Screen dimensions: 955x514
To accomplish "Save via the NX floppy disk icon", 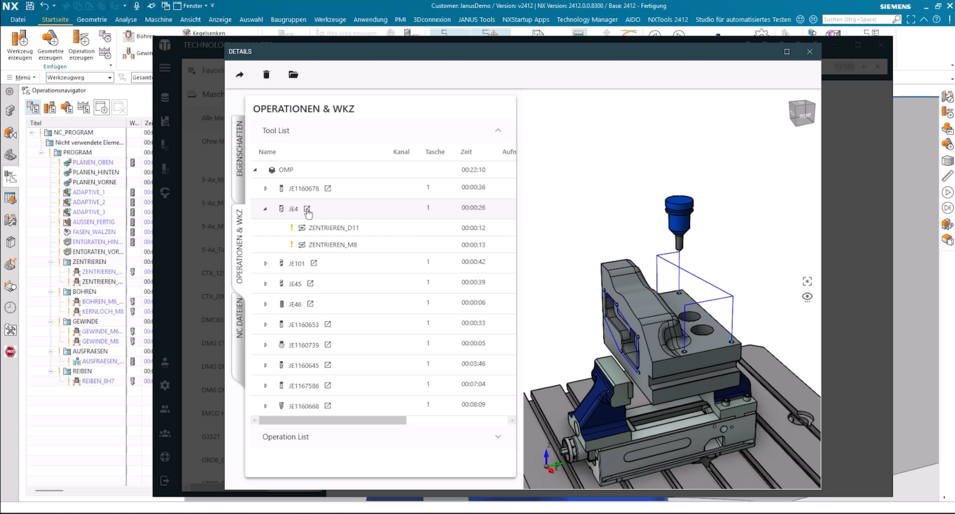I will point(30,5).
